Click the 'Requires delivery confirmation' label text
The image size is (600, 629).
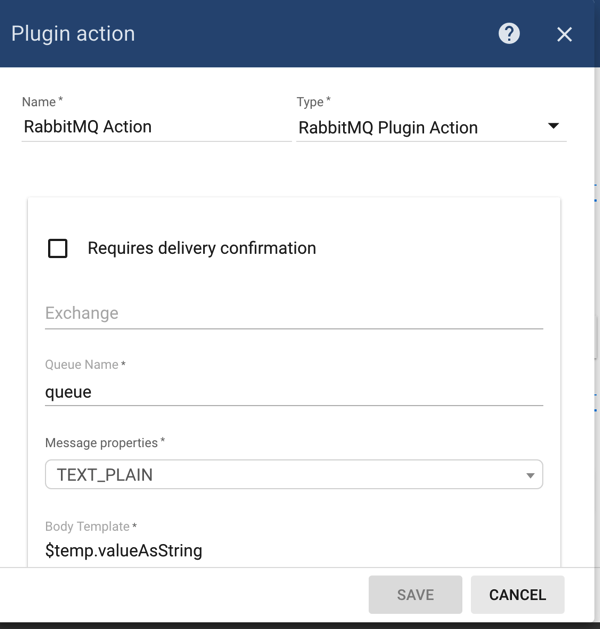pos(201,248)
